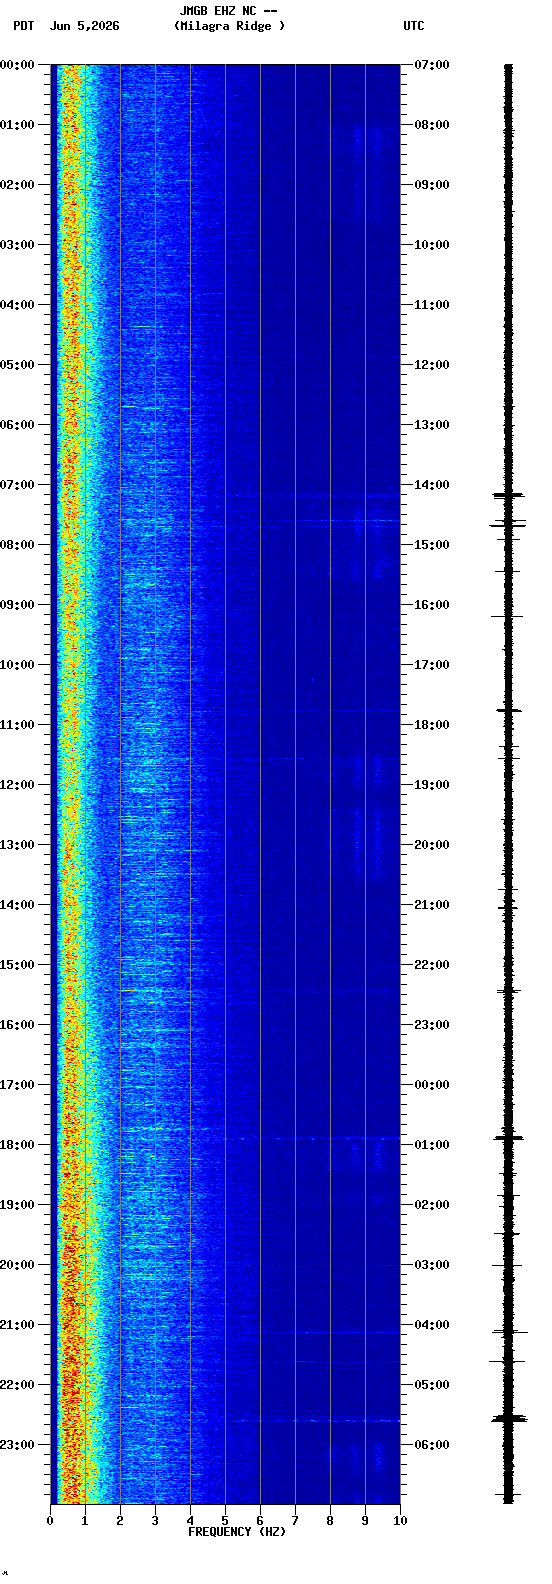552x1584 pixels.
Task: Click the frequency axis tick label '10'
Action: pyautogui.click(x=400, y=1521)
